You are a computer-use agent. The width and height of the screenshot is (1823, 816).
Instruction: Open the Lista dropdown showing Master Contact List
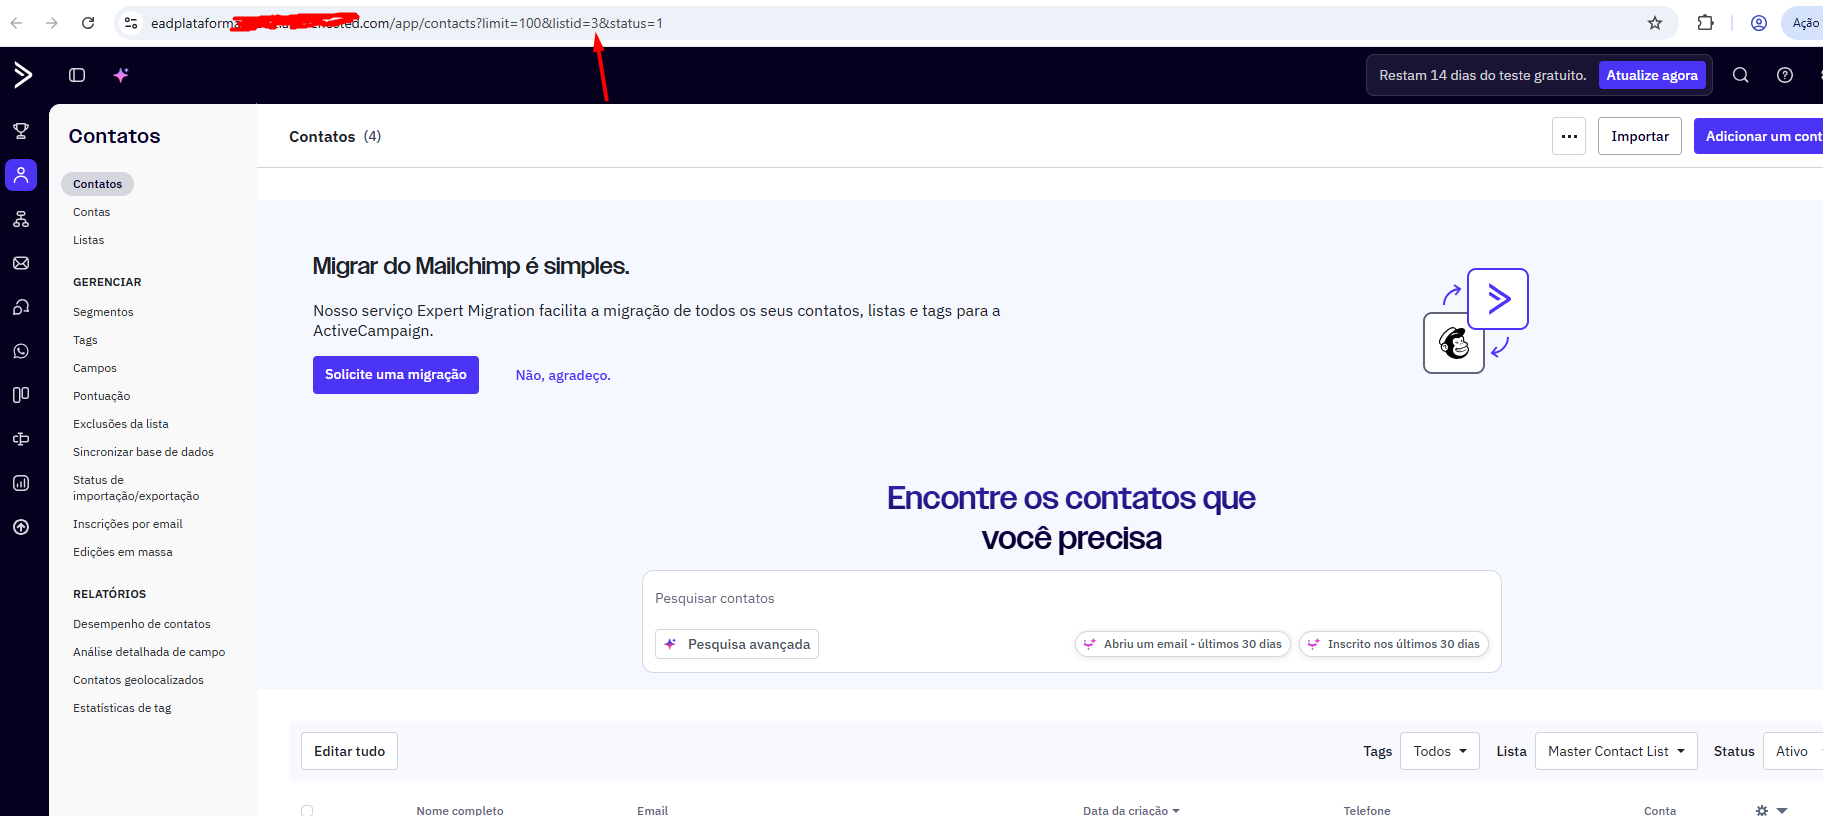pos(1616,751)
